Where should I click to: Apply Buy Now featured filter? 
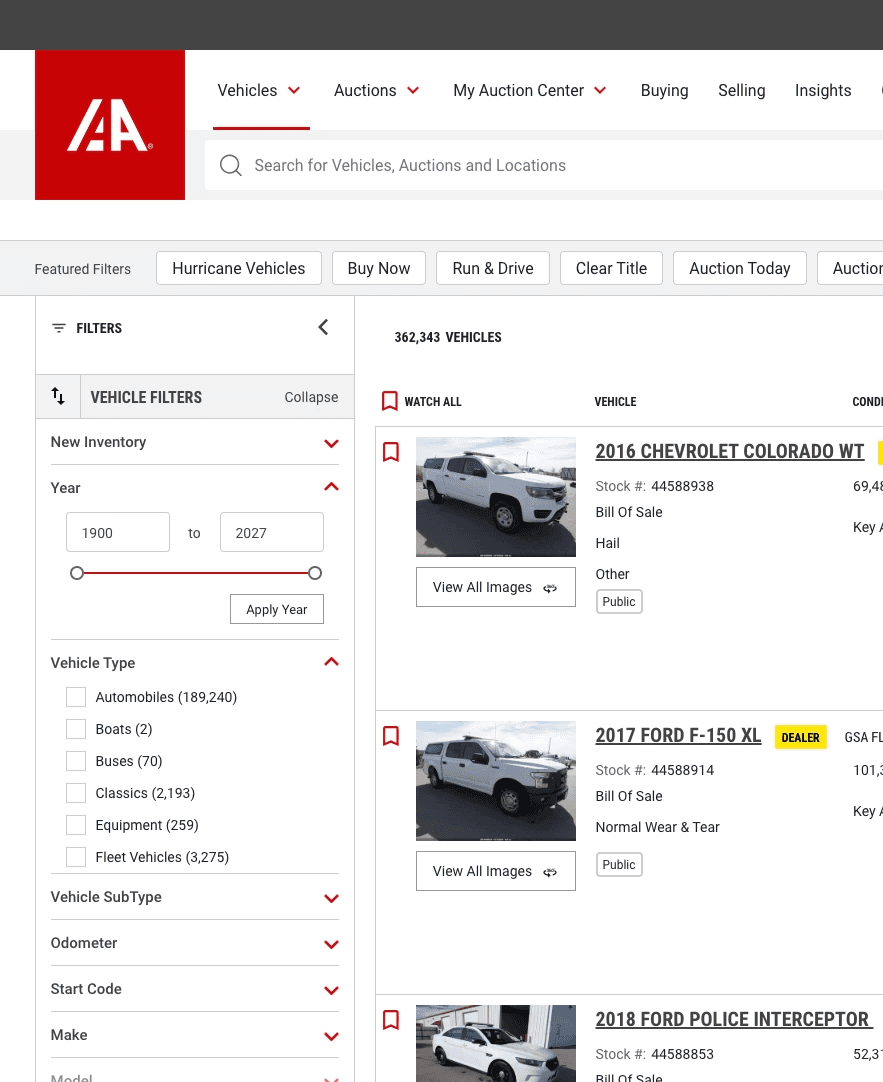379,268
